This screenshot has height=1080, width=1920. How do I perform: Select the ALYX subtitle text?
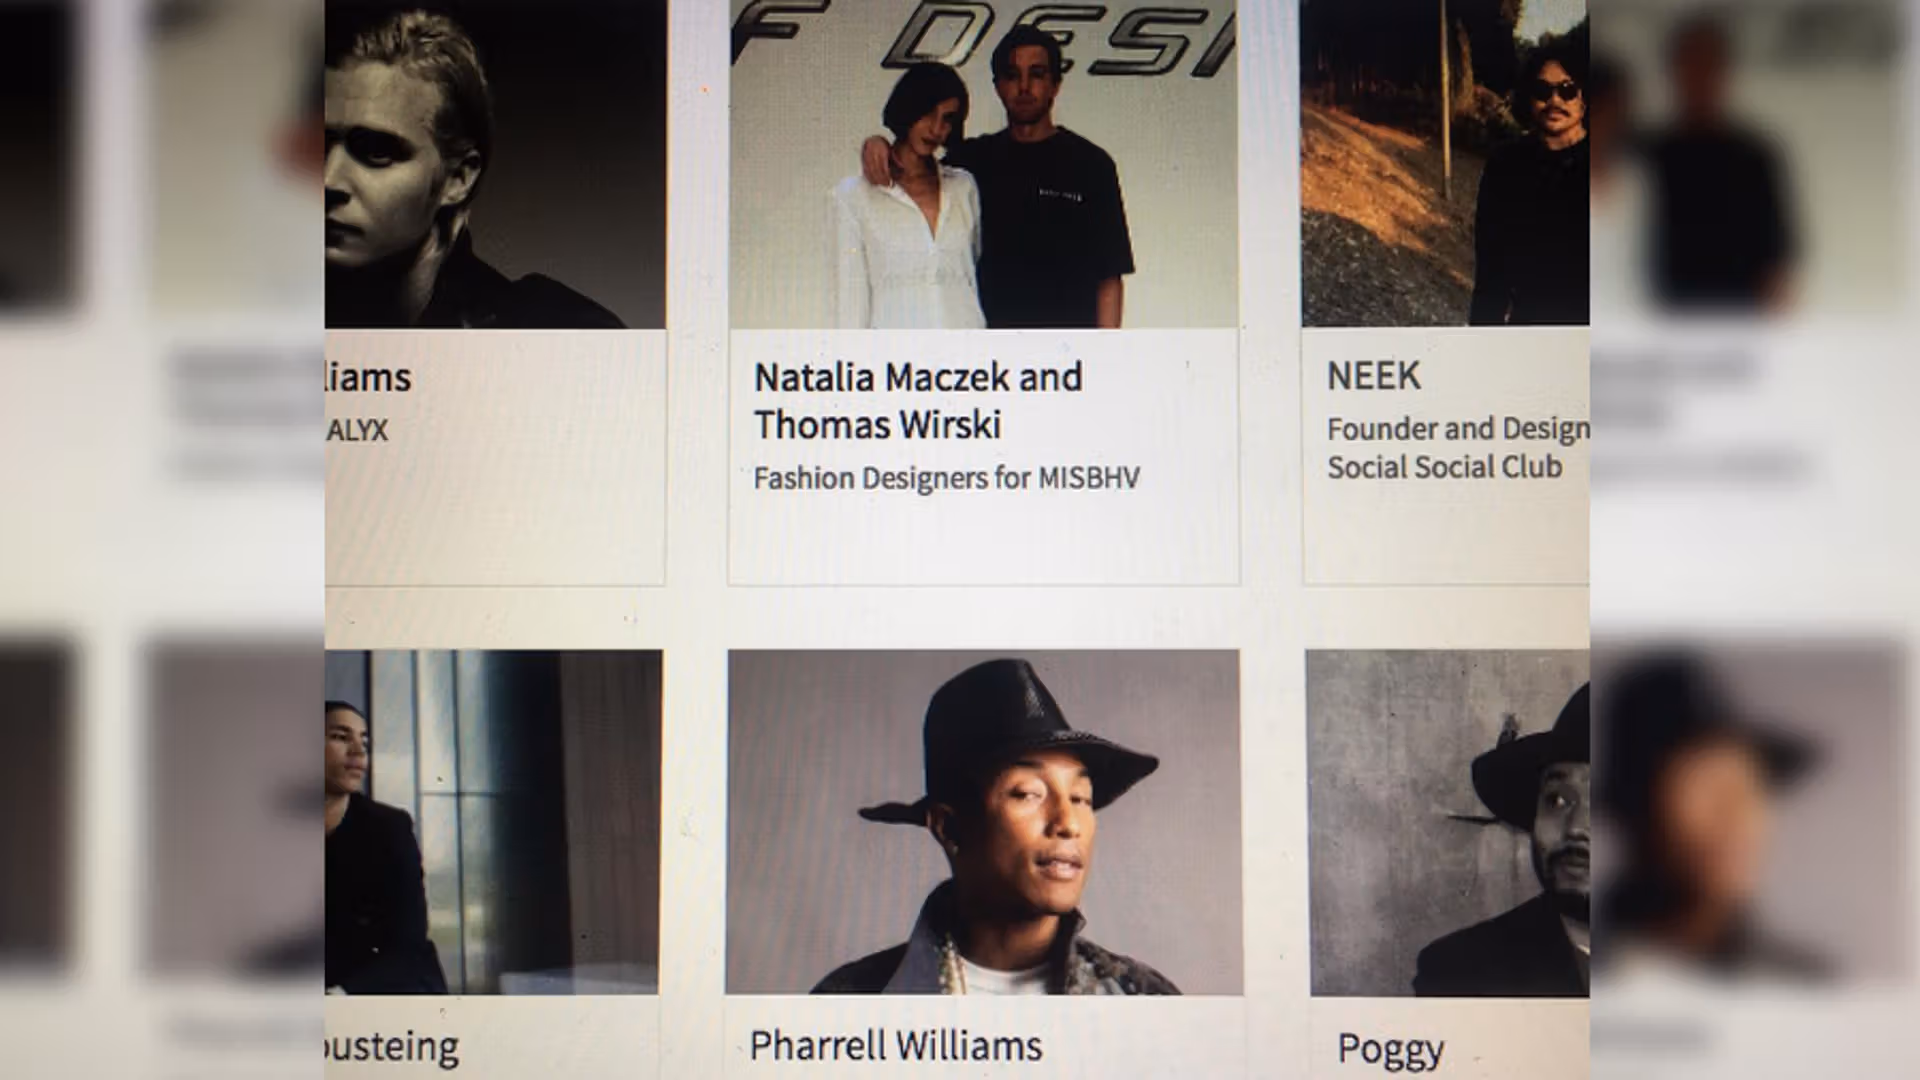357,431
